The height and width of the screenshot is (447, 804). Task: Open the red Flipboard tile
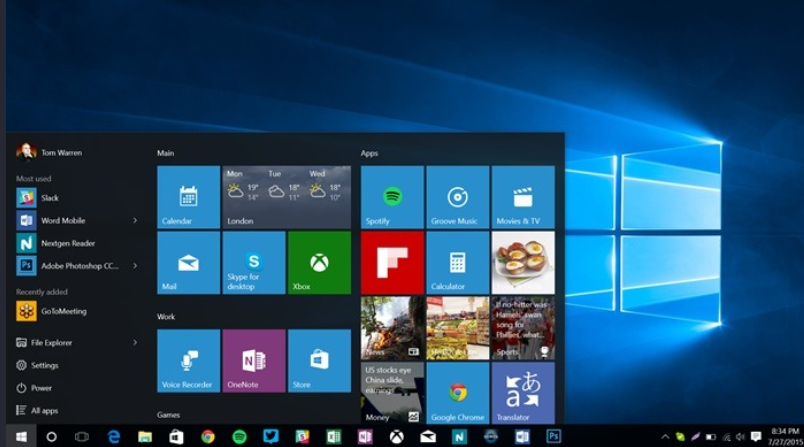click(392, 262)
